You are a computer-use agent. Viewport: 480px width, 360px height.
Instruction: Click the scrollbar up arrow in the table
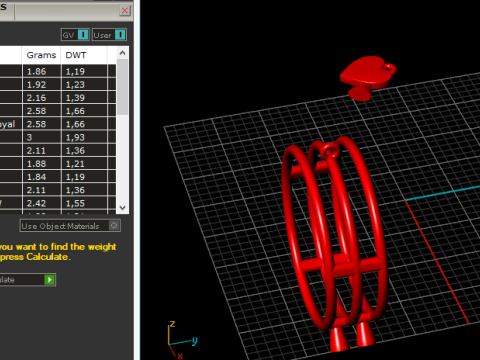[x=122, y=53]
